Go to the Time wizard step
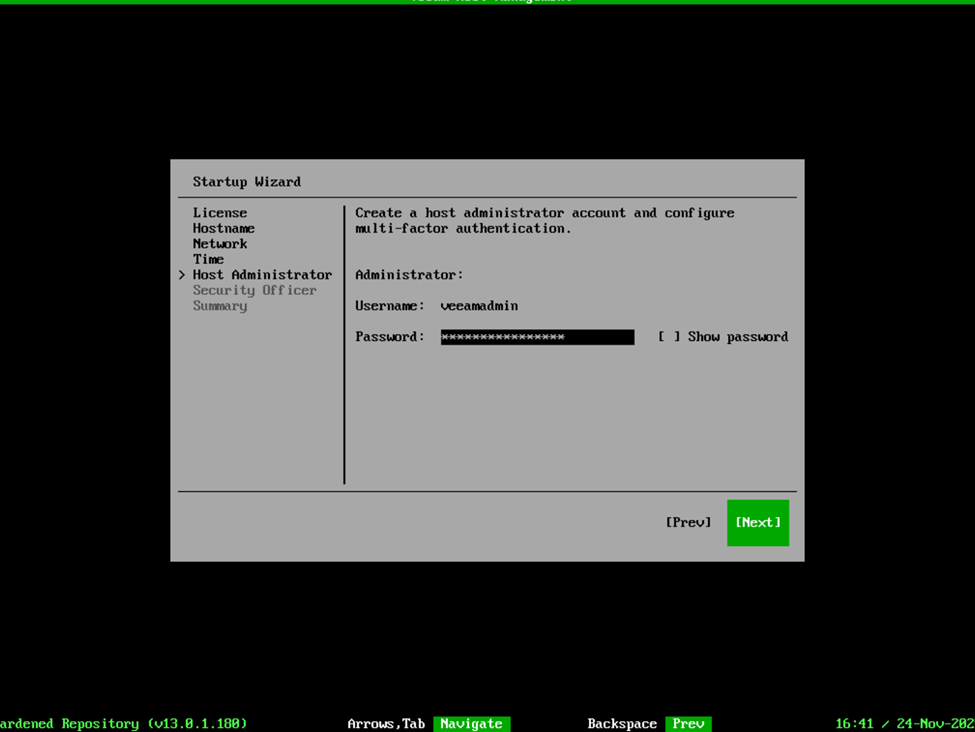 coord(208,259)
